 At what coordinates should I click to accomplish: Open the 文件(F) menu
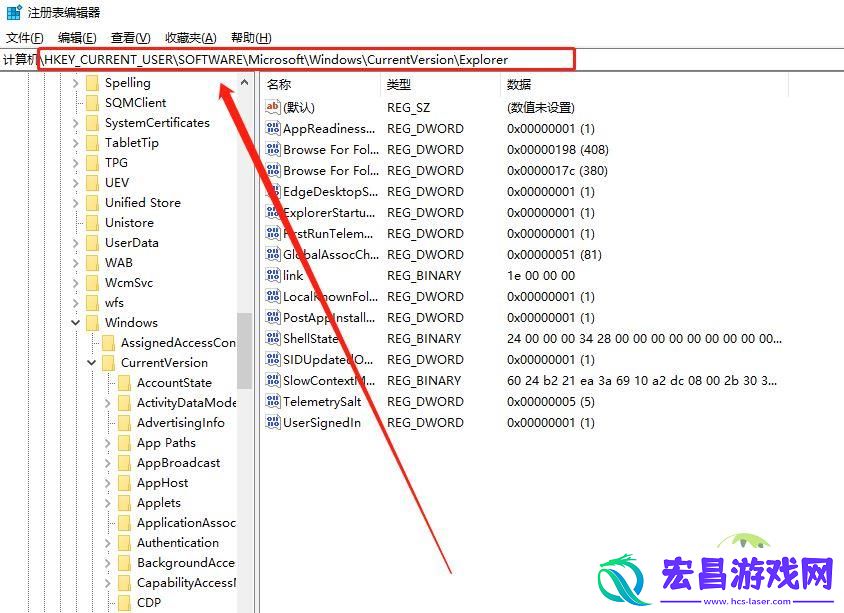click(24, 38)
